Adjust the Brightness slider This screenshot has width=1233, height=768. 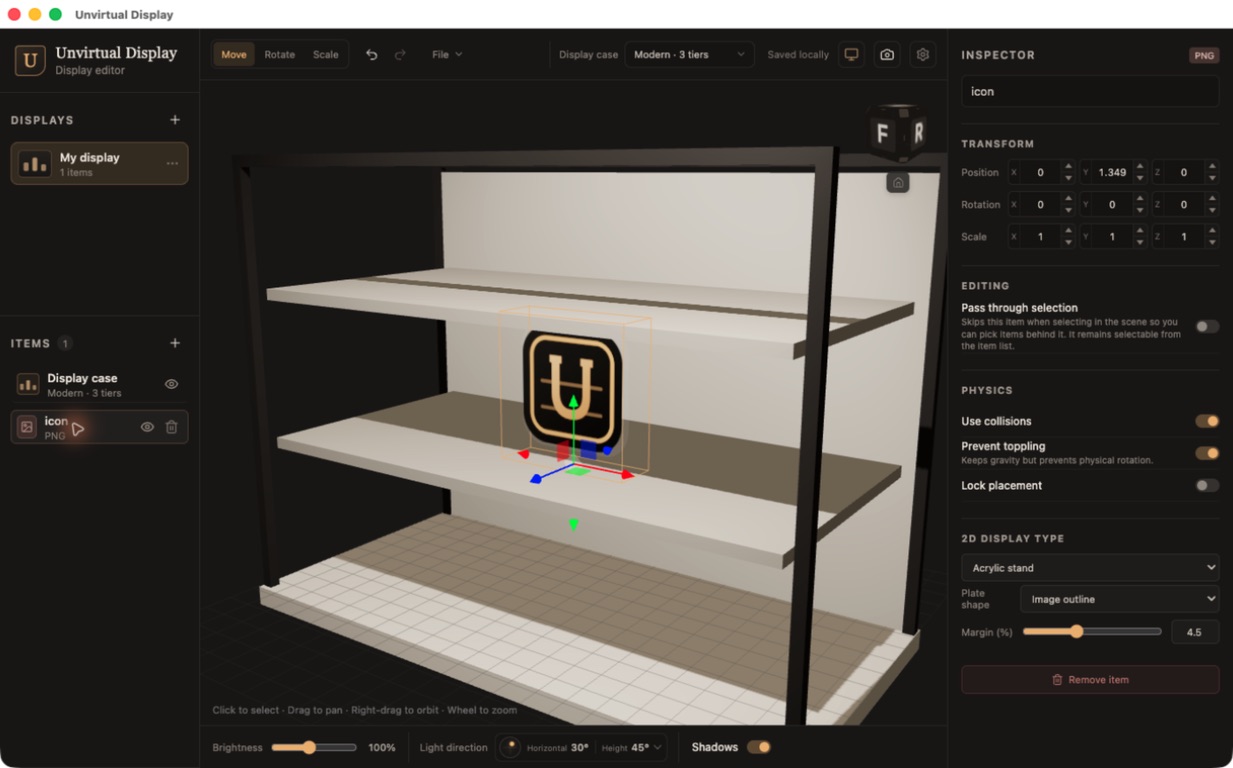(314, 747)
